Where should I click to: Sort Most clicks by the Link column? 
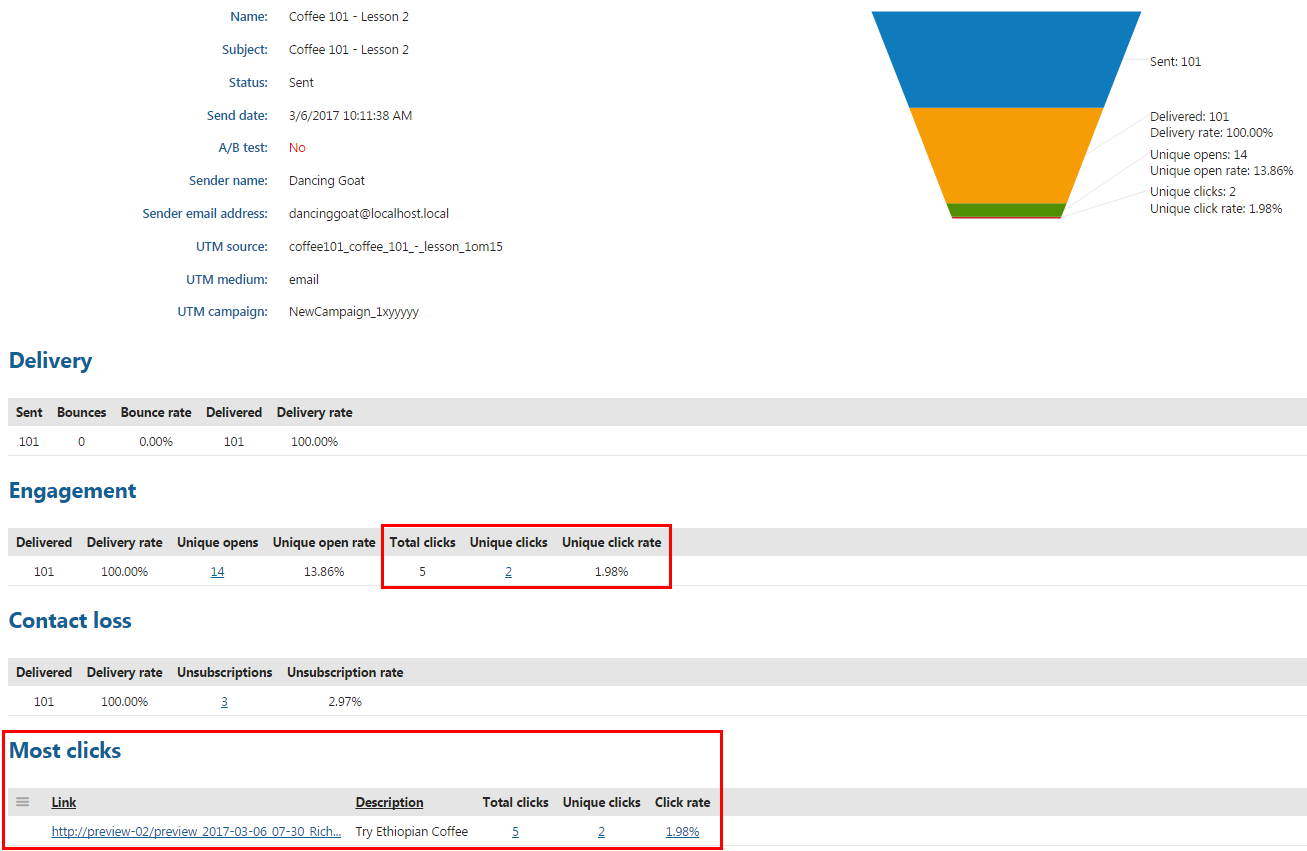click(x=63, y=802)
